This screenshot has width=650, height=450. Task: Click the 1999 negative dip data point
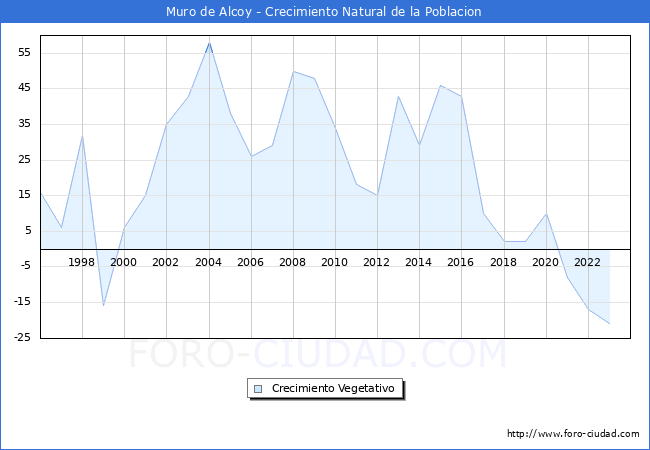tap(104, 306)
